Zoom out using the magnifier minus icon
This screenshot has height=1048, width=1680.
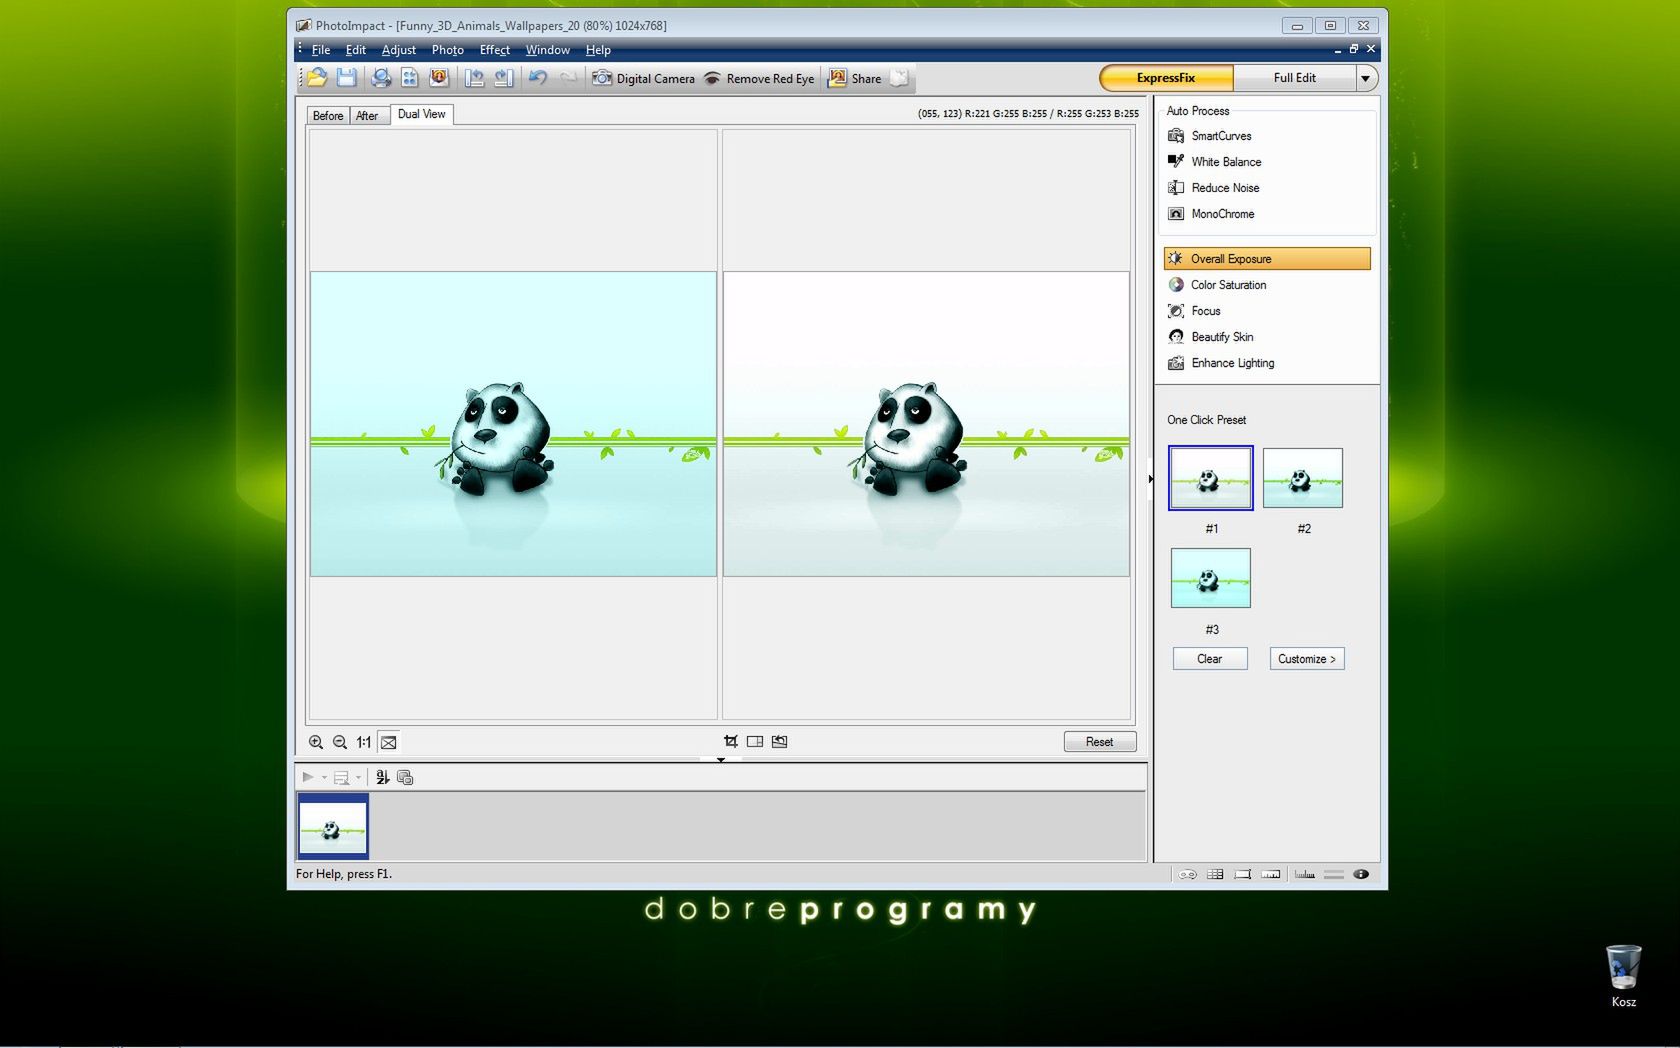click(340, 742)
